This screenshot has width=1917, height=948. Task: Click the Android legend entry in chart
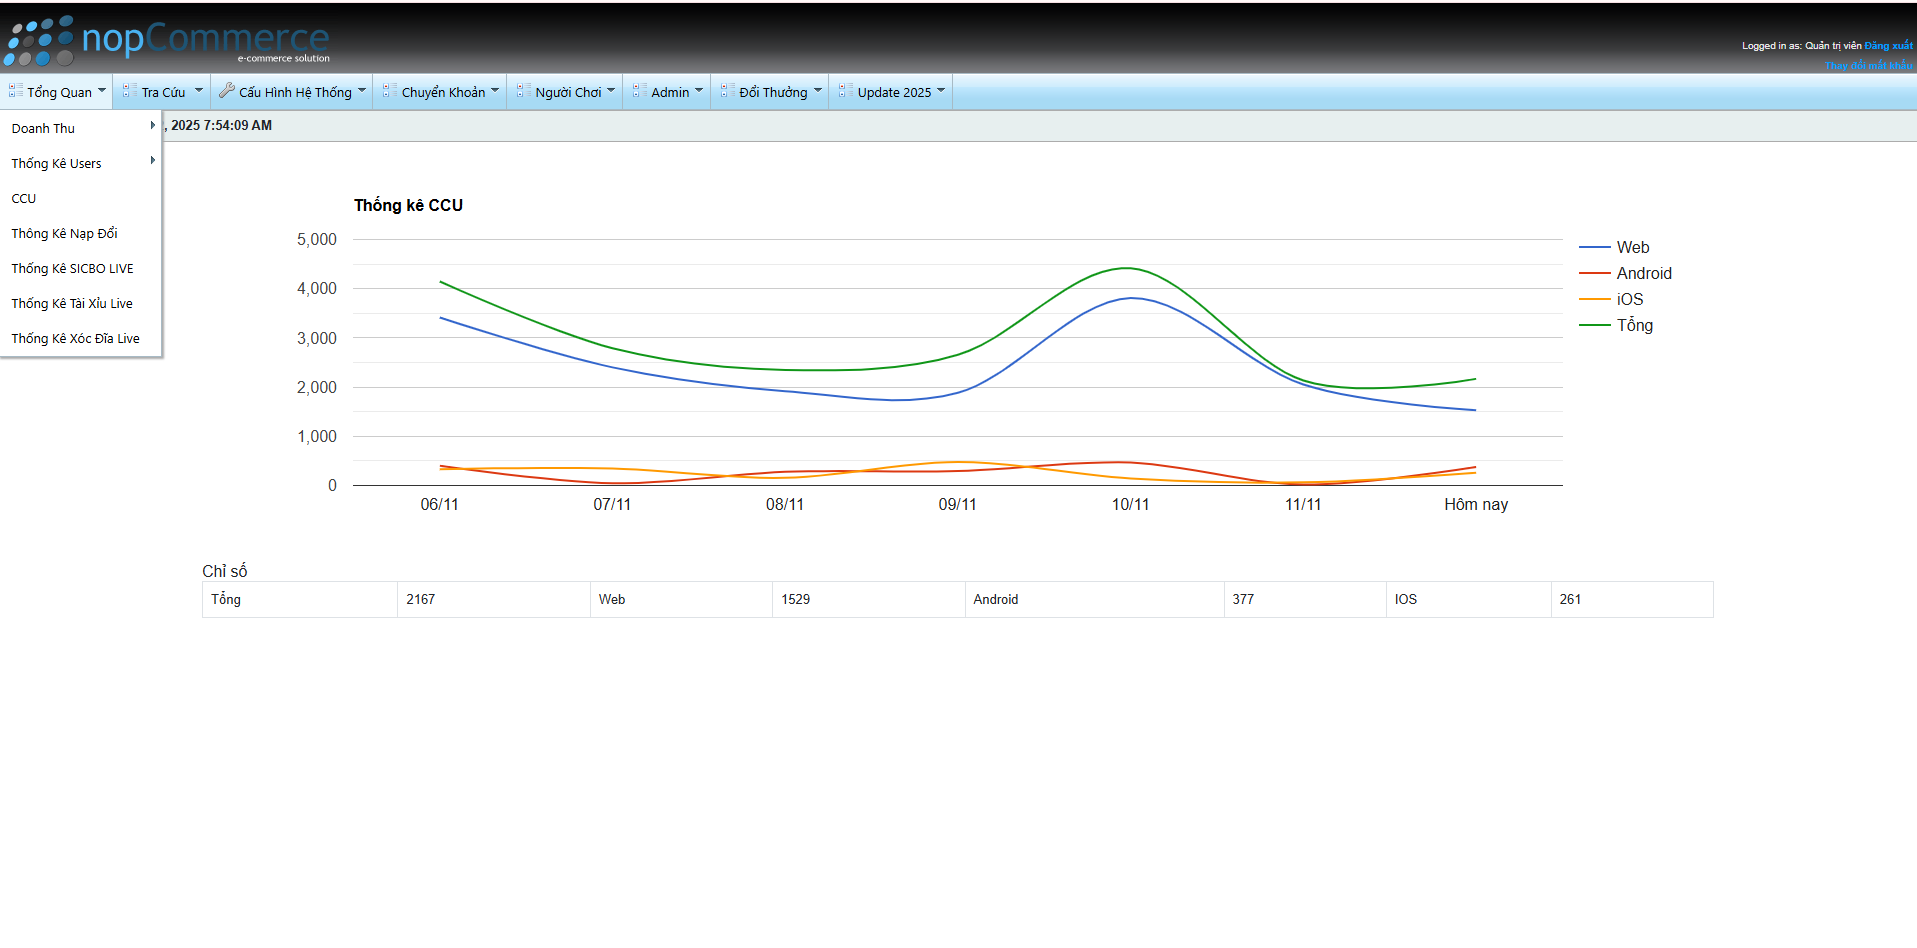(1643, 274)
